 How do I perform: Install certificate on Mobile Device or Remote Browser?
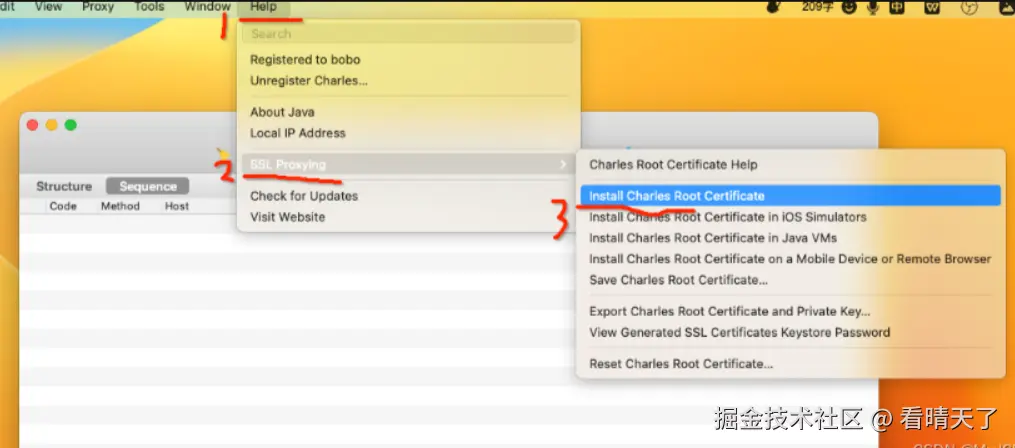coord(790,259)
